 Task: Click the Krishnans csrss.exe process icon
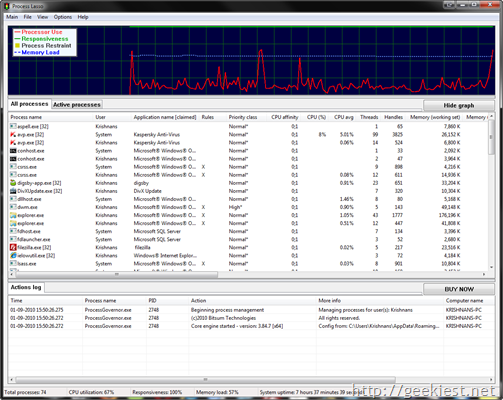(x=13, y=175)
